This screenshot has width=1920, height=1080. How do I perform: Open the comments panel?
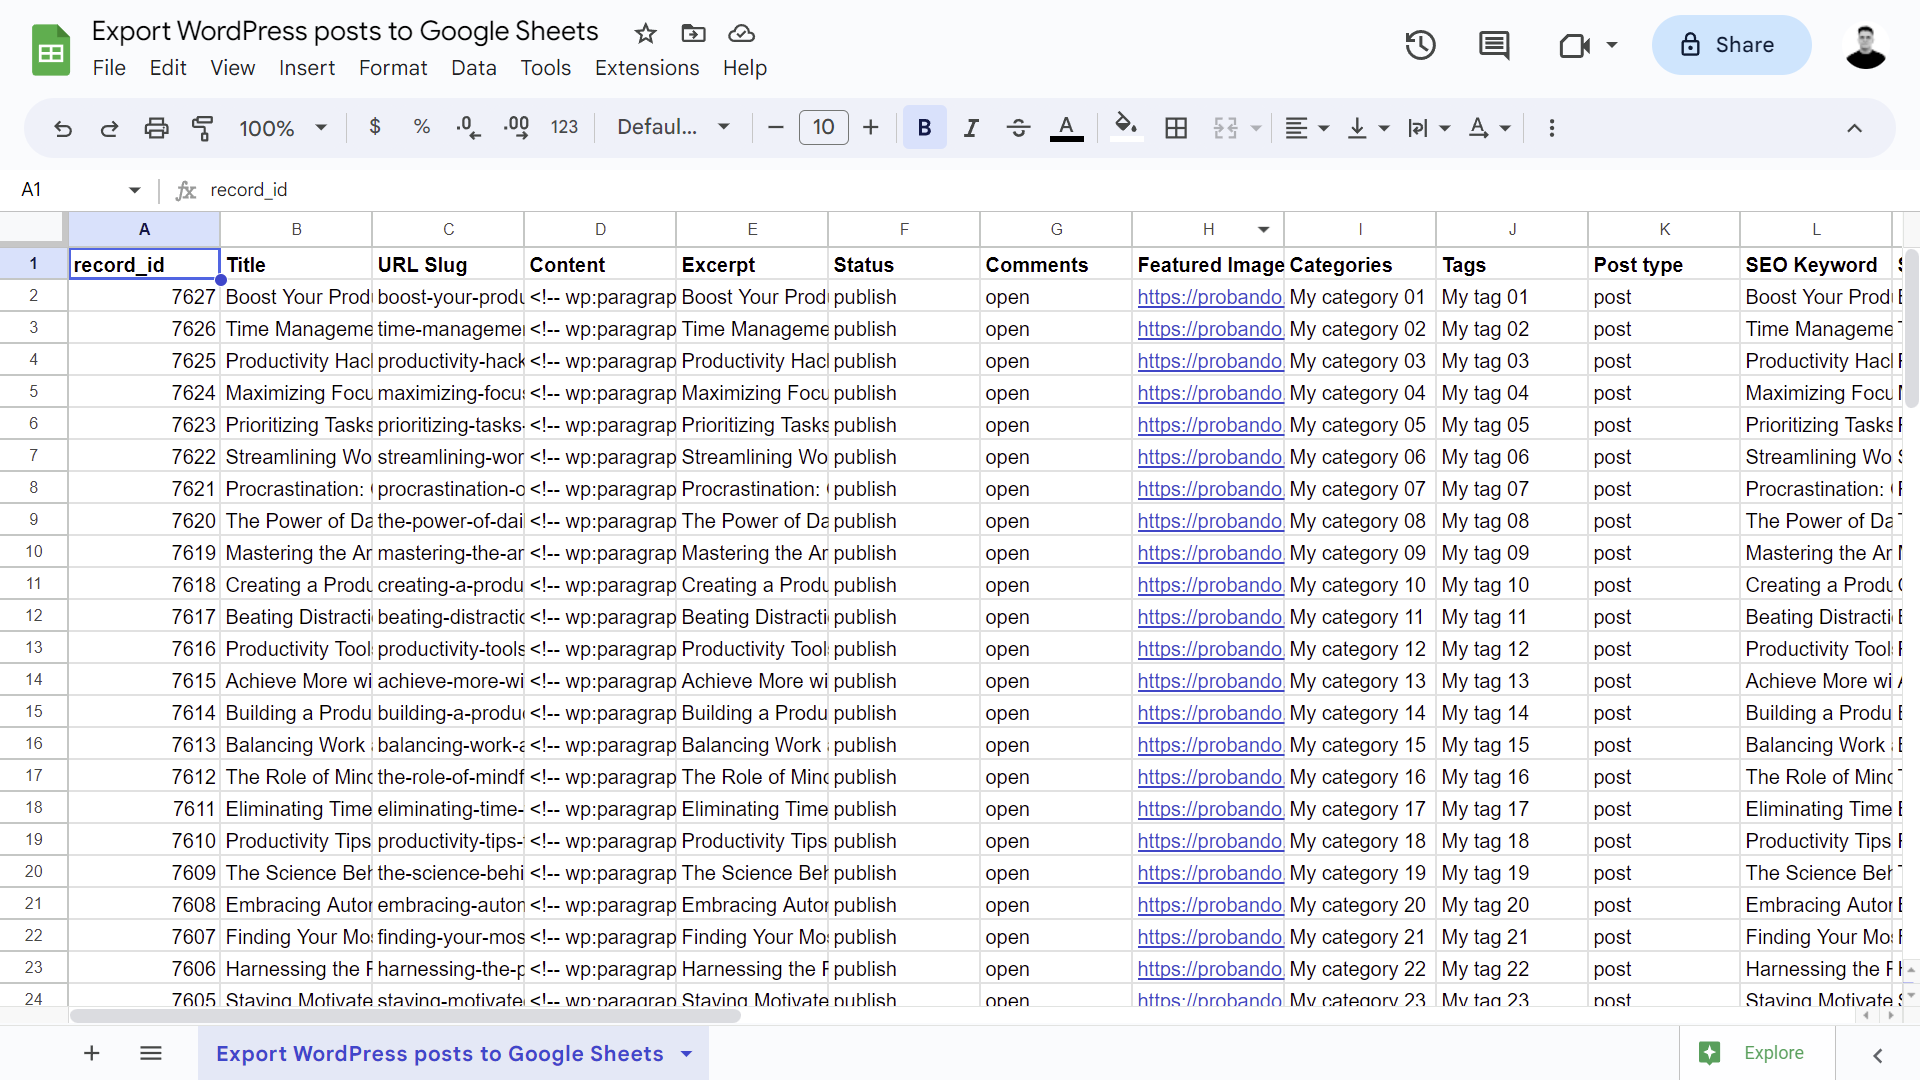pyautogui.click(x=1494, y=45)
